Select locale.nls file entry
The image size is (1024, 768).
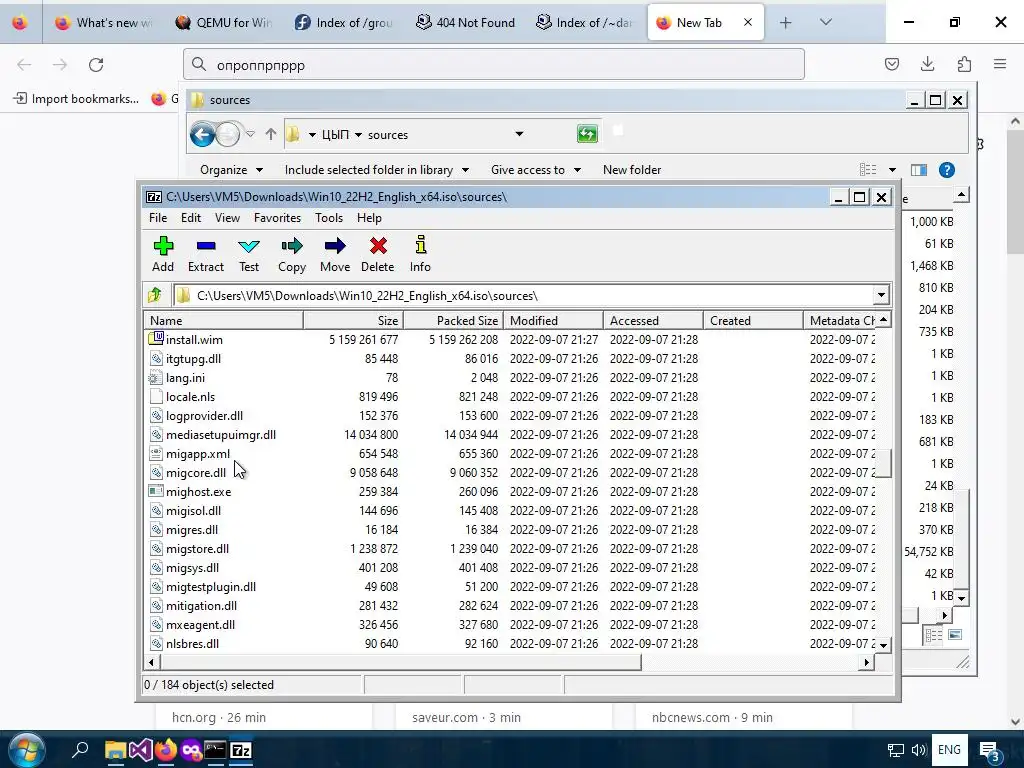509,396
